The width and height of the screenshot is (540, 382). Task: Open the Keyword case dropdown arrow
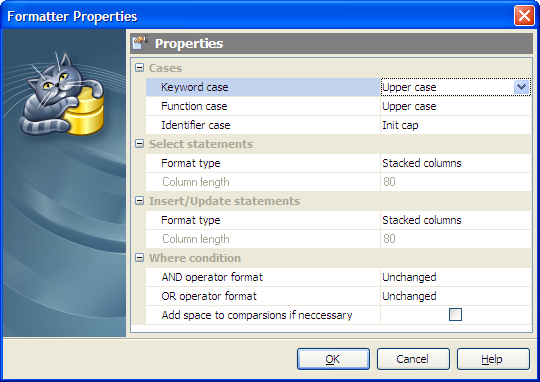521,87
